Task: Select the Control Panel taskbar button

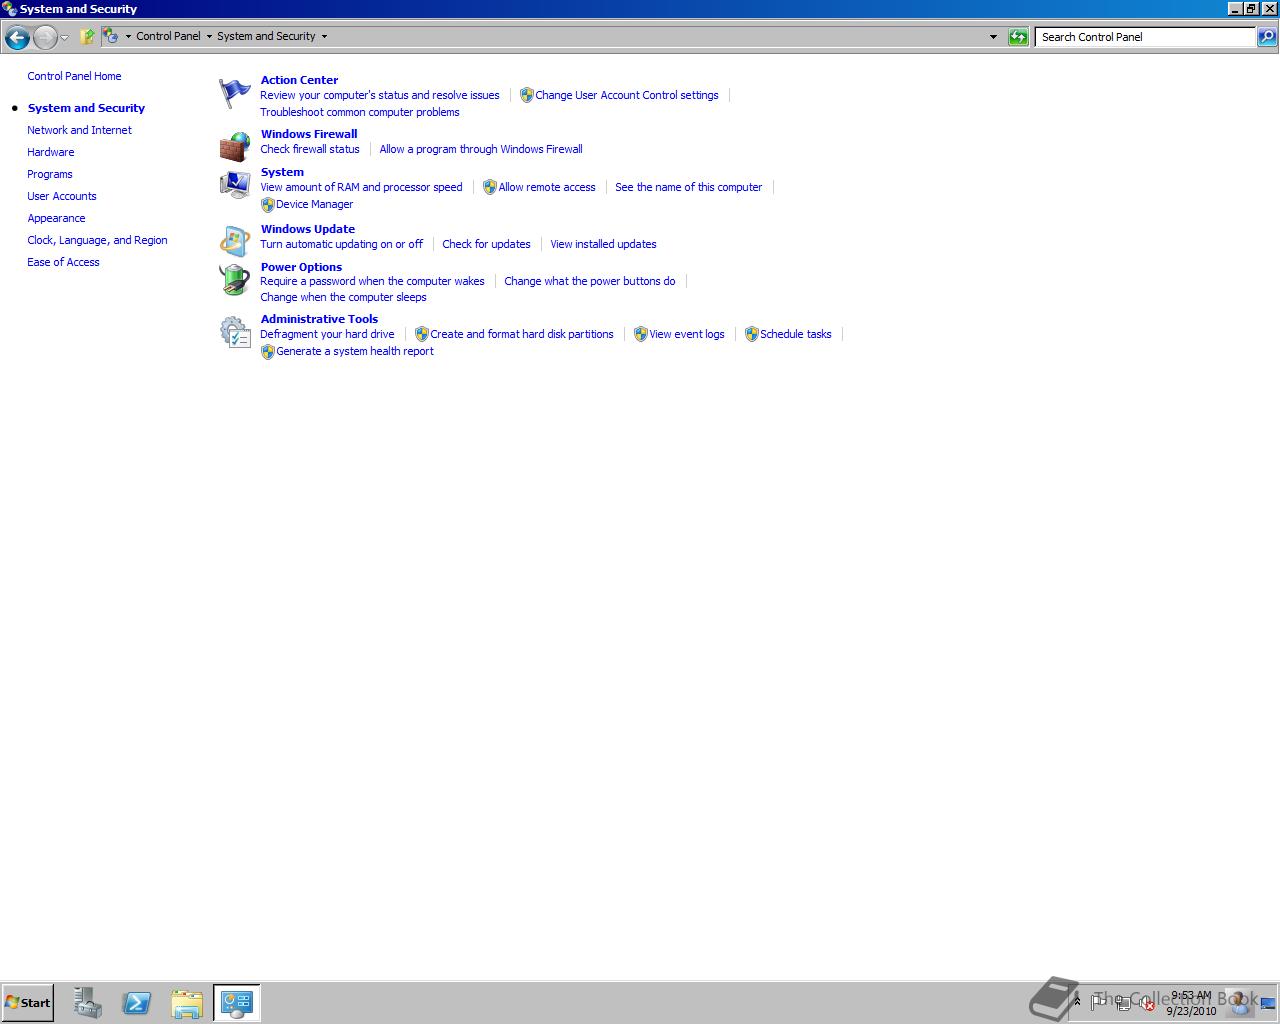Action: (237, 1003)
